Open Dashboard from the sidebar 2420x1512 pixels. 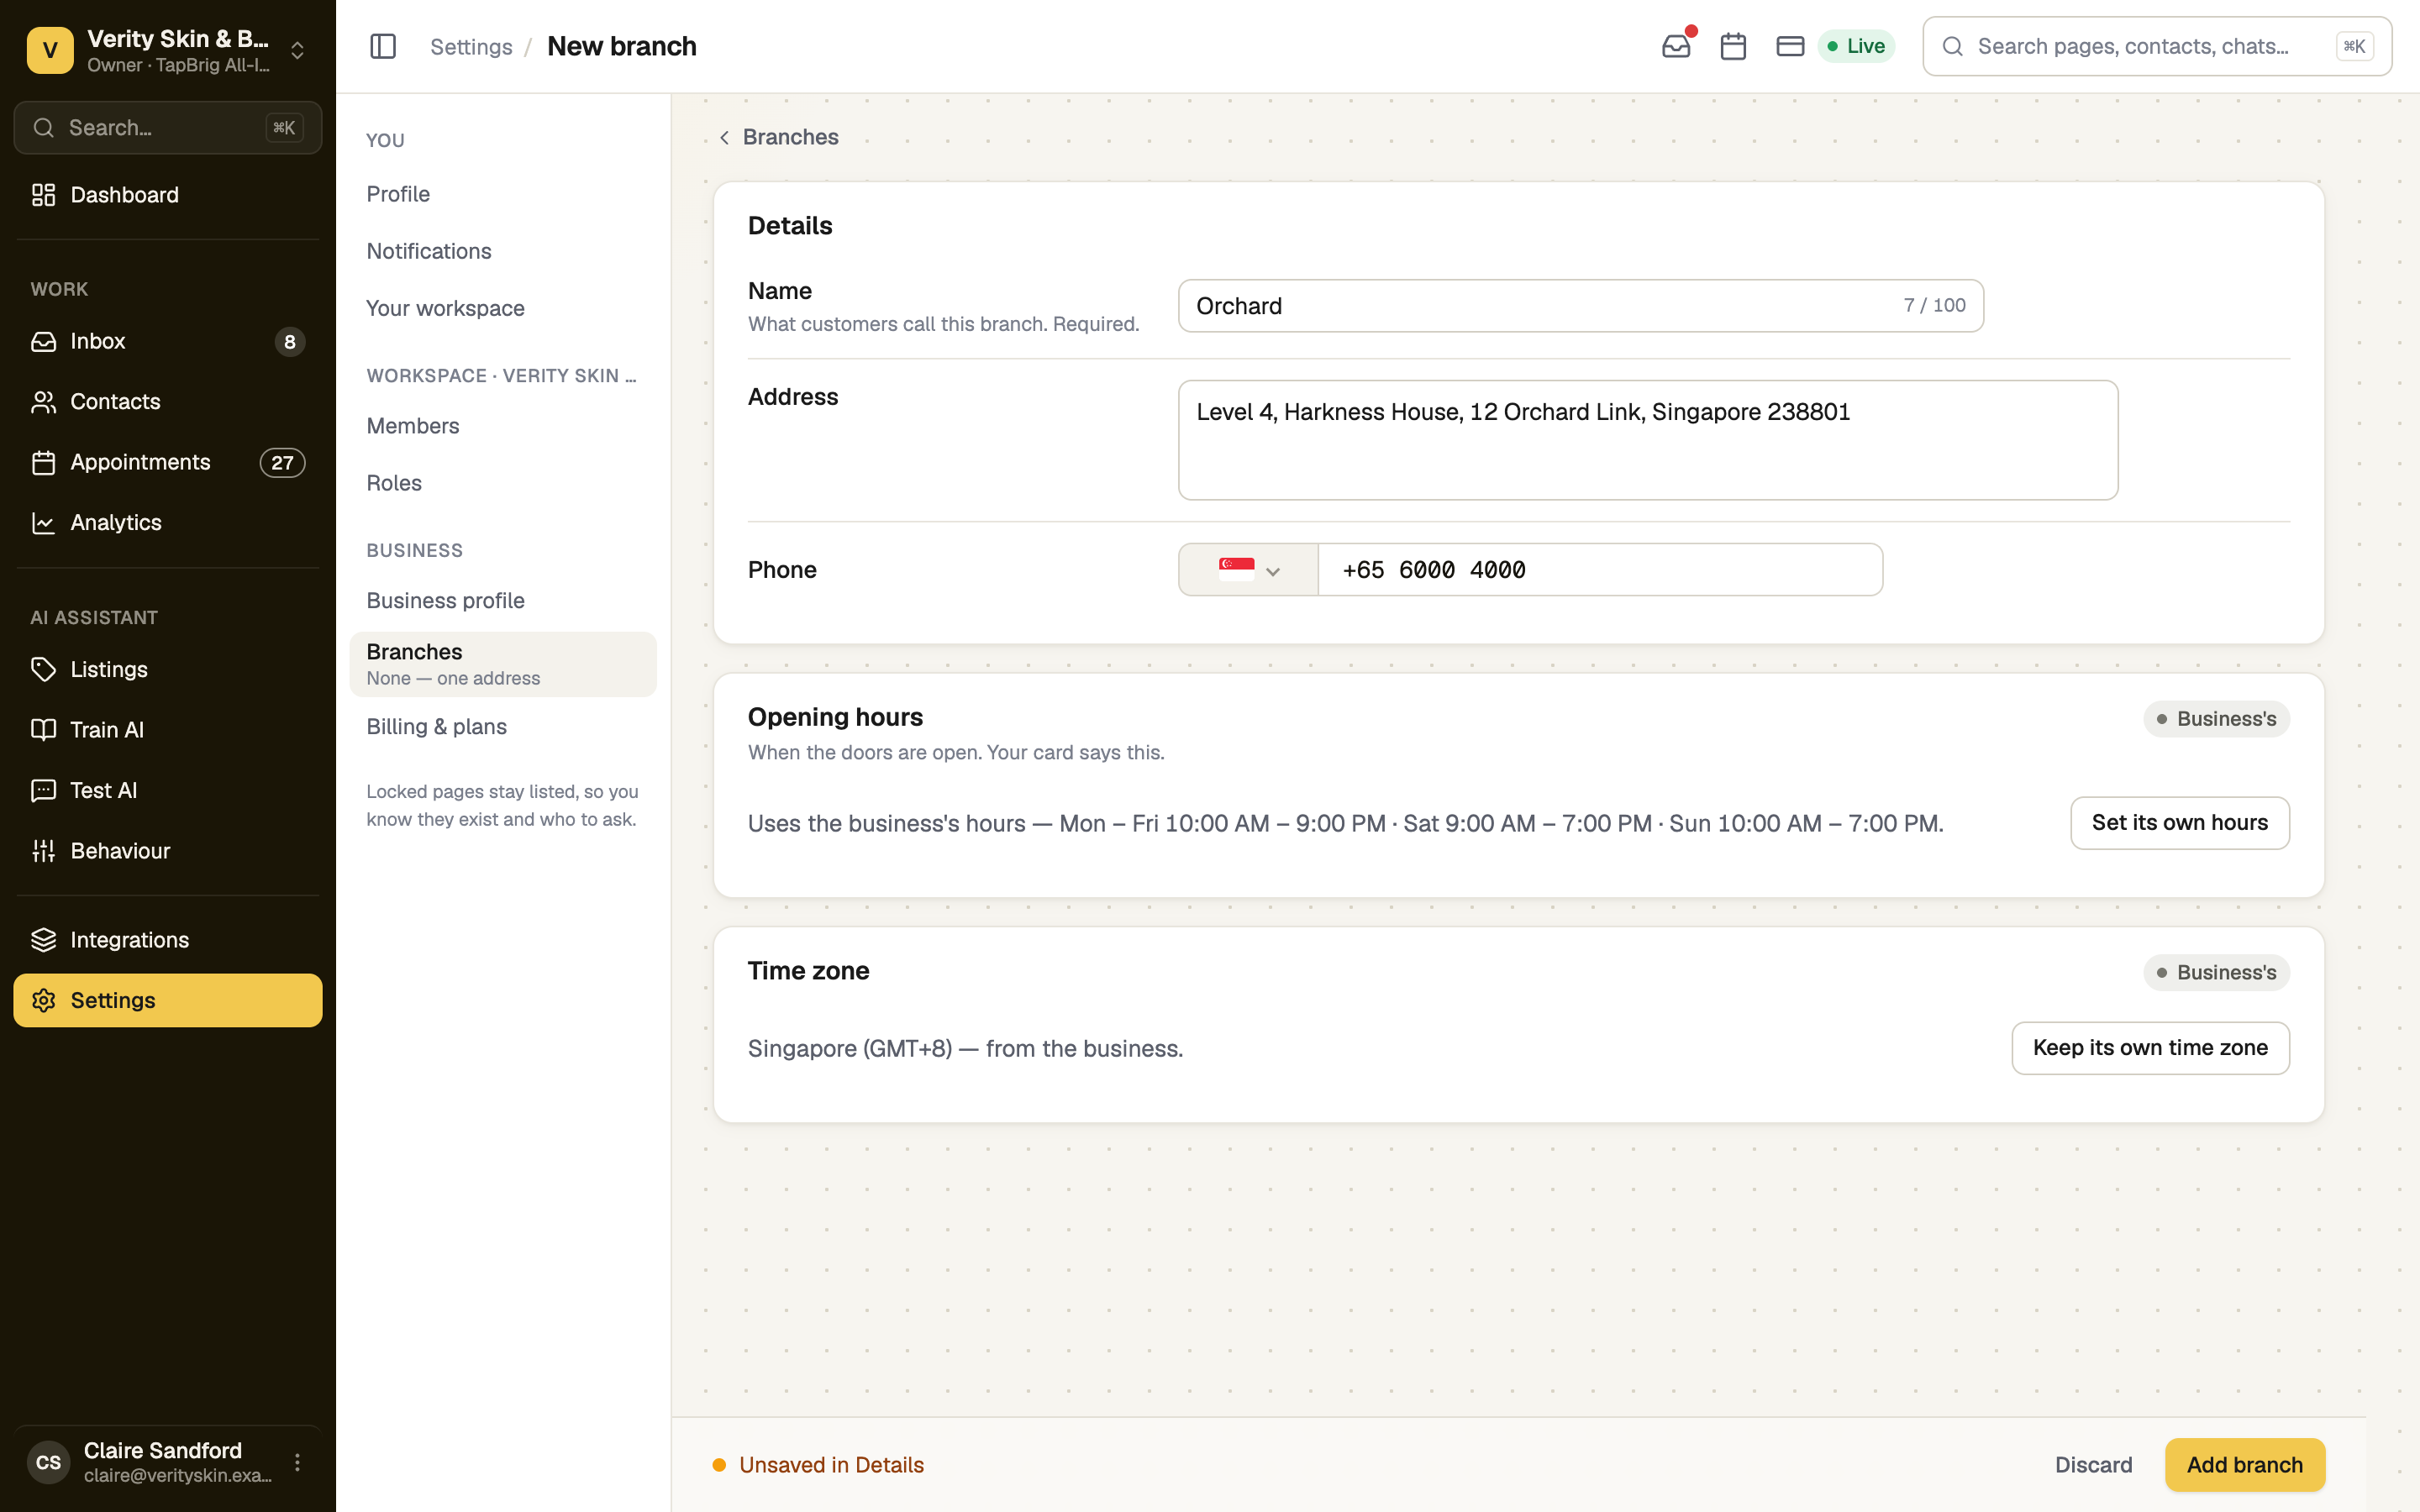pyautogui.click(x=168, y=195)
